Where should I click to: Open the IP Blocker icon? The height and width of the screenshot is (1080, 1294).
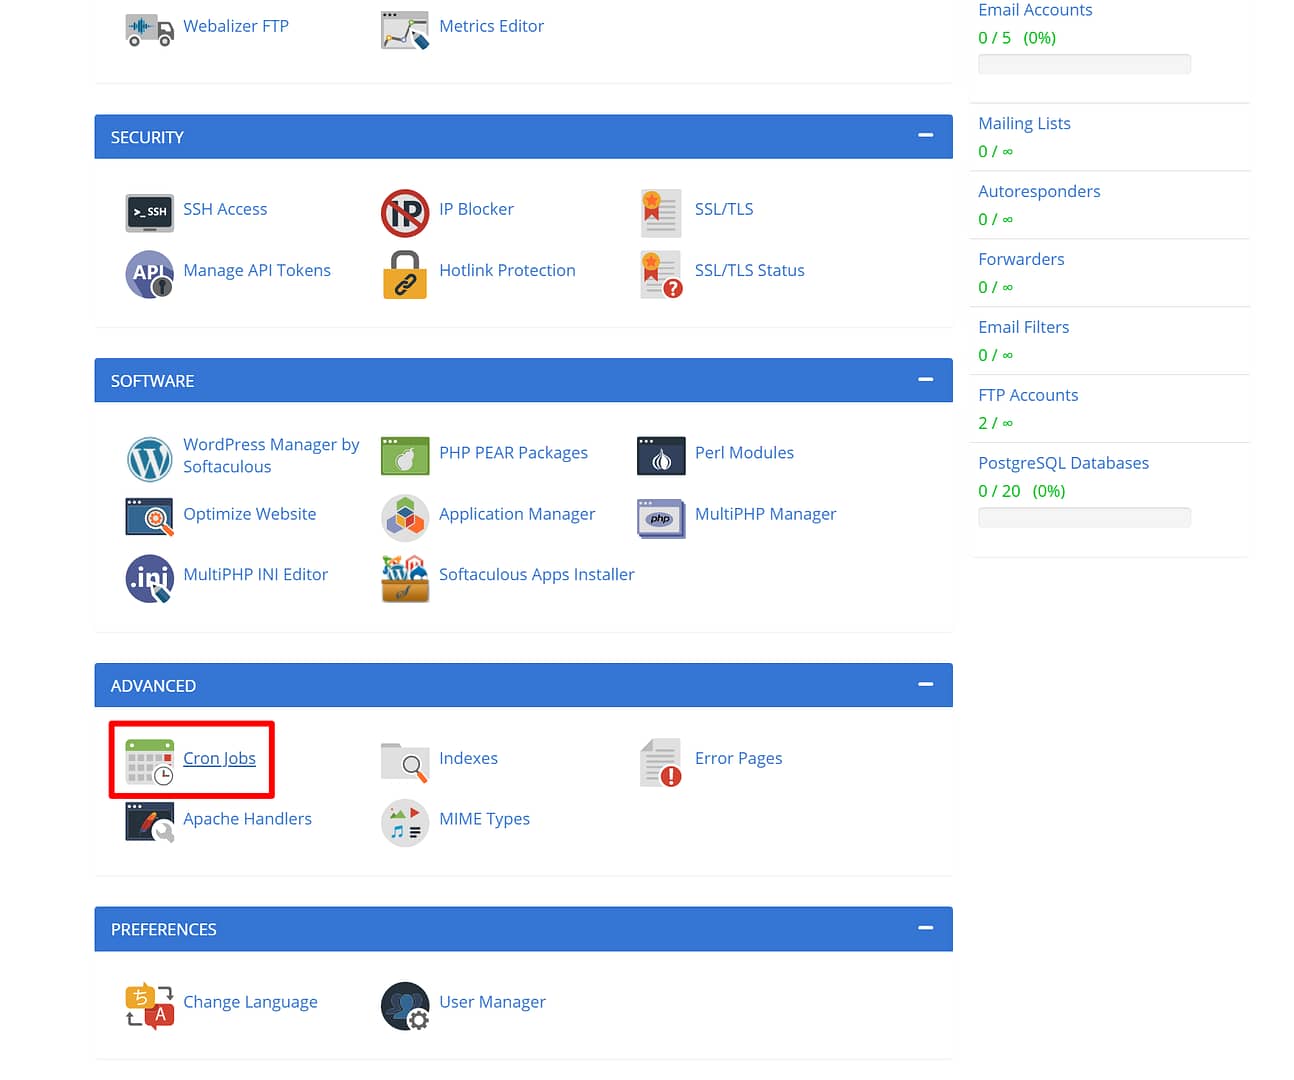tap(405, 213)
